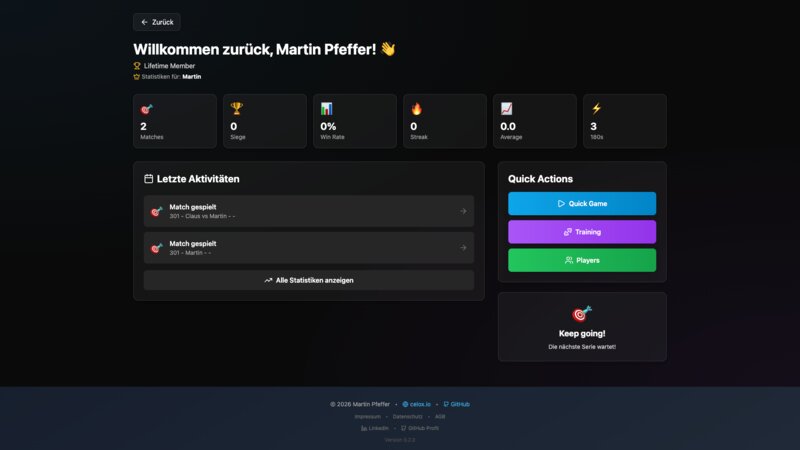
Task: Click the trophy icon next to Lifetime Member
Action: [x=137, y=66]
